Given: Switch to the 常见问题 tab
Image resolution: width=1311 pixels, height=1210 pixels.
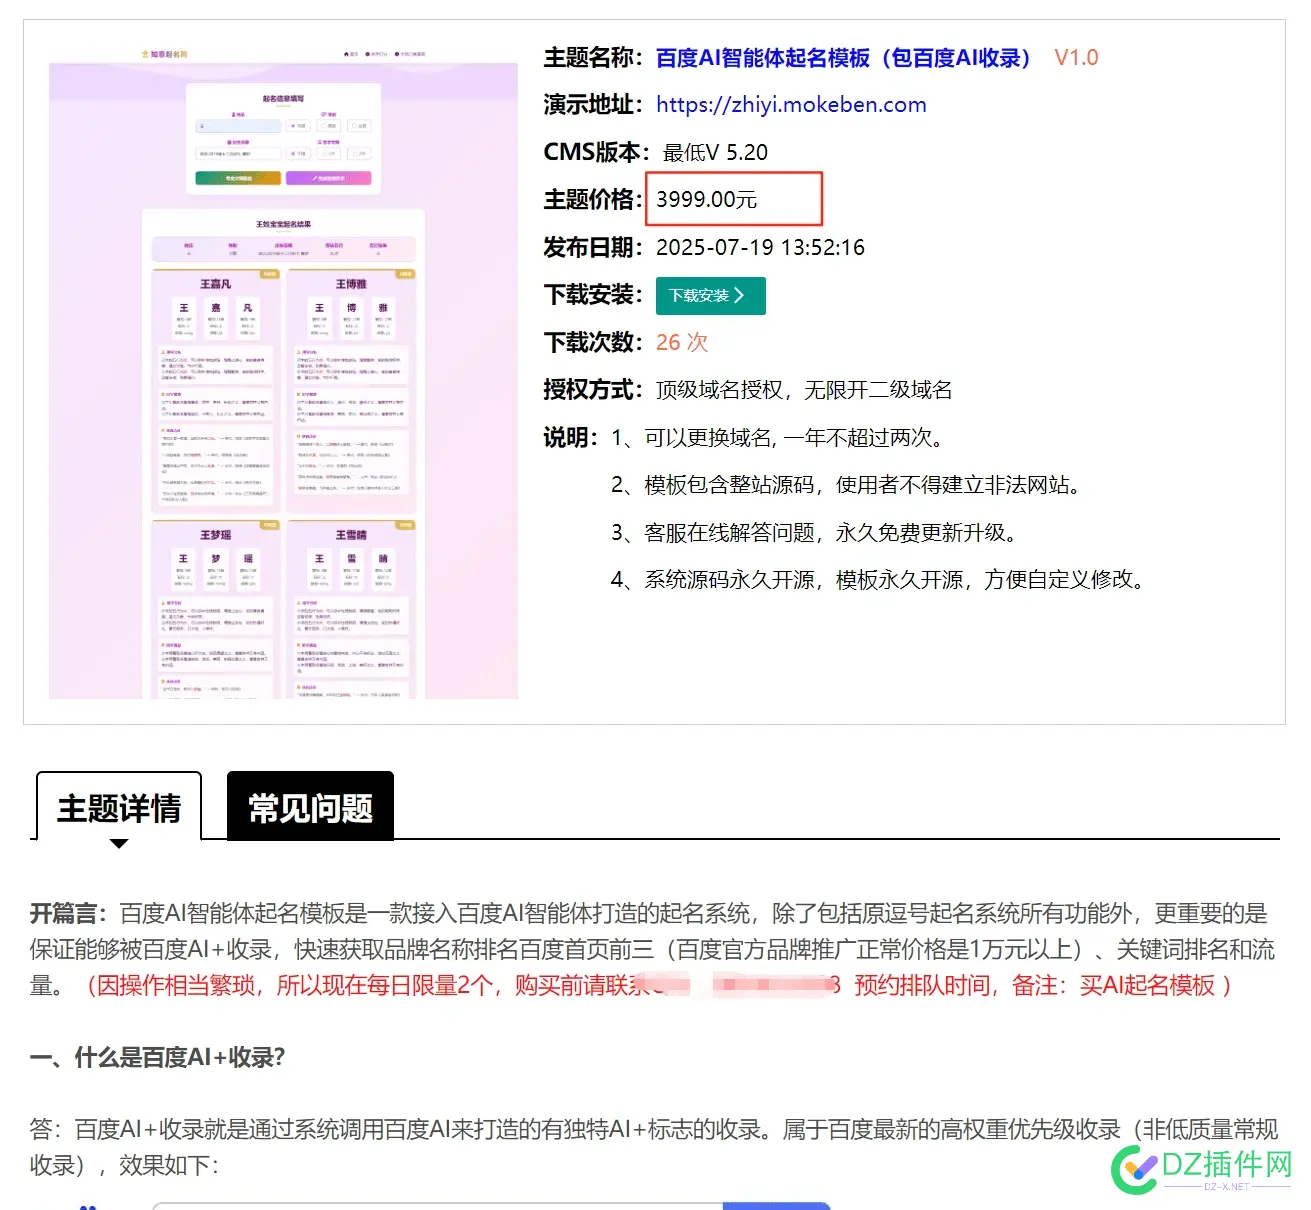Looking at the screenshot, I should 310,805.
